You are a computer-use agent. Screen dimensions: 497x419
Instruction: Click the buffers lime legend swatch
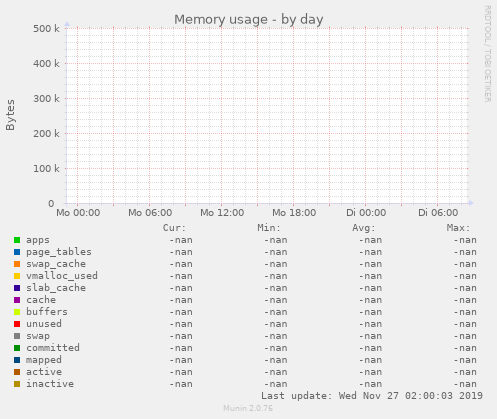point(17,312)
